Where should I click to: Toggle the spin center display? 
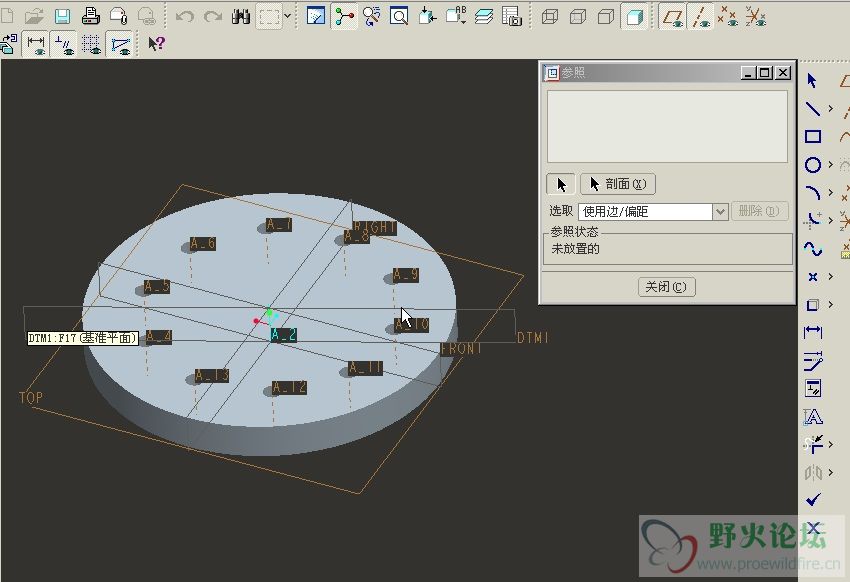344,16
